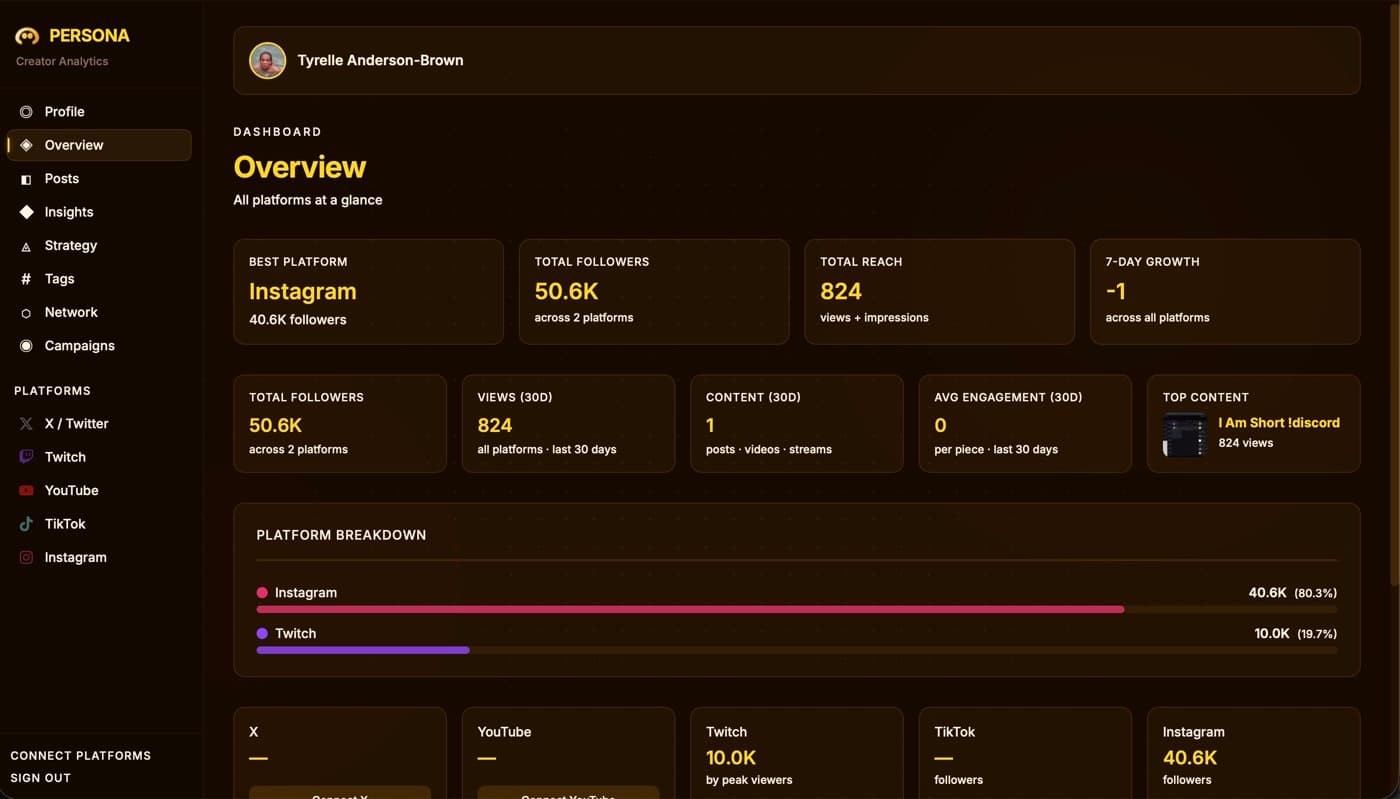Image resolution: width=1400 pixels, height=799 pixels.
Task: Click the Campaigns target icon
Action: click(26, 346)
